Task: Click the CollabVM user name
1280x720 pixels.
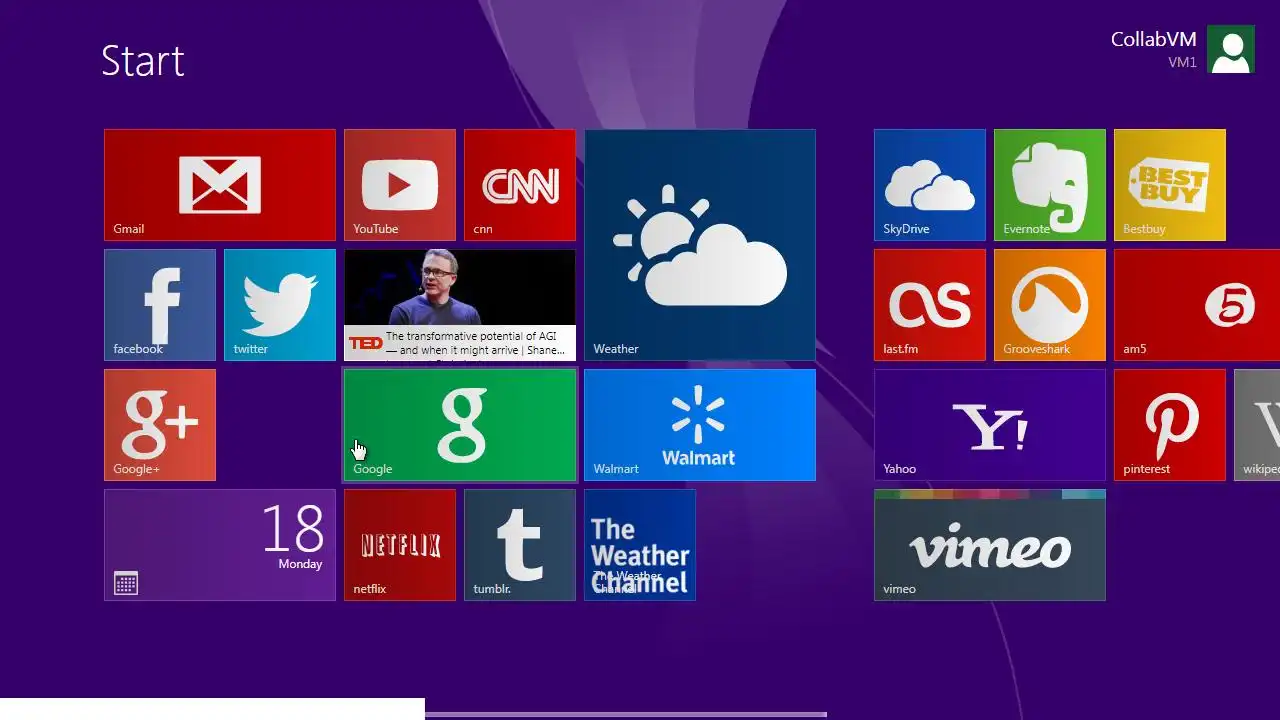Action: click(x=1154, y=39)
